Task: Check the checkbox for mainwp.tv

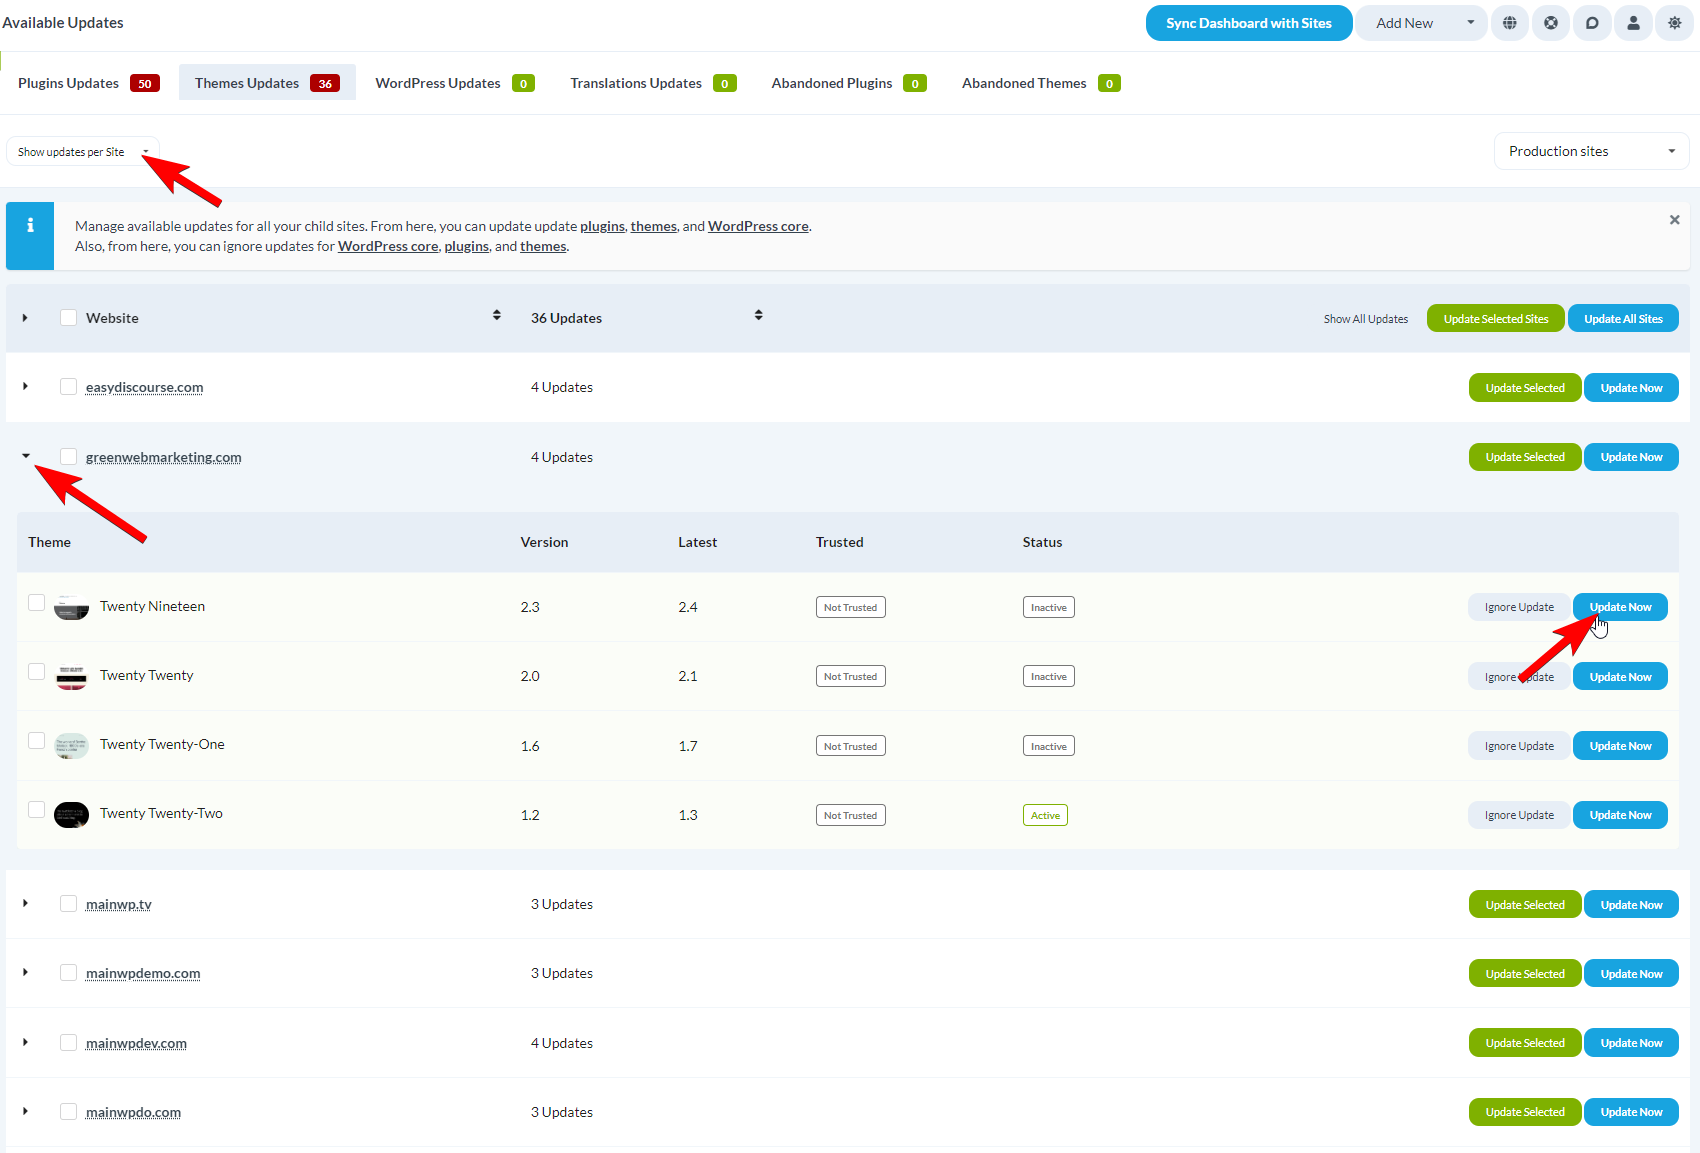Action: click(68, 902)
